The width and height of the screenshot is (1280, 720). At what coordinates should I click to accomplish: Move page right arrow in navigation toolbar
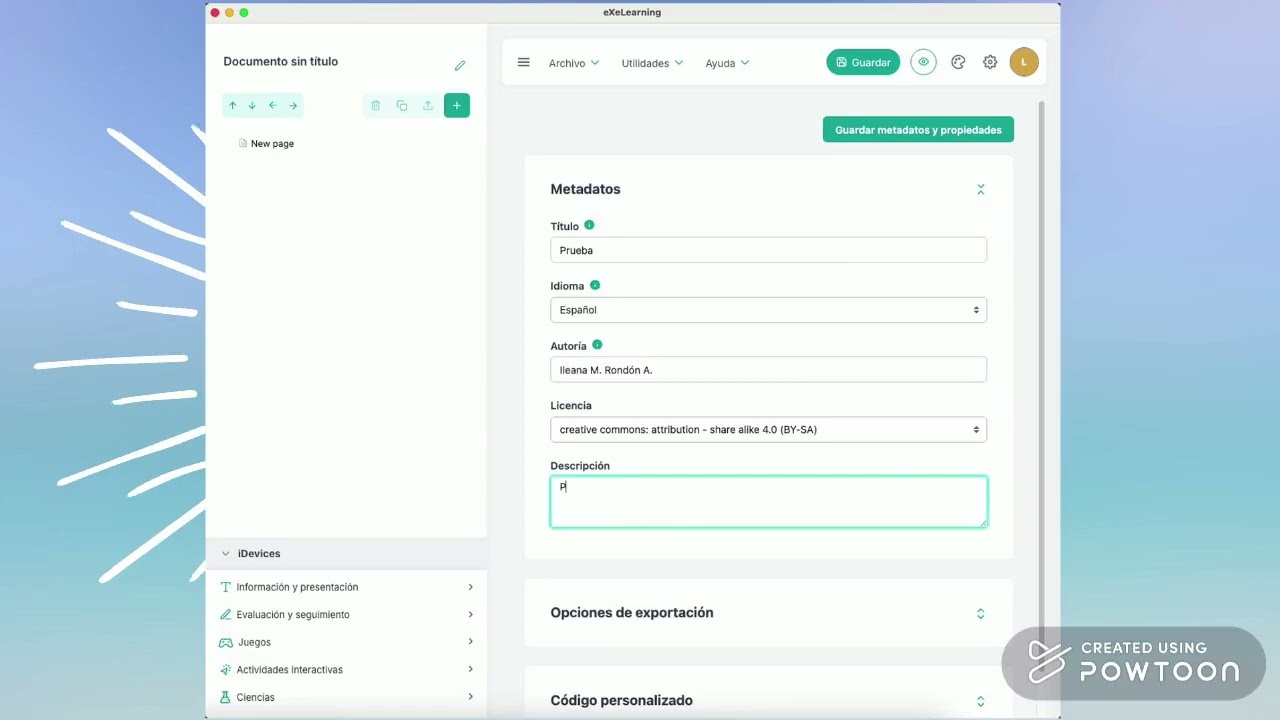click(293, 105)
